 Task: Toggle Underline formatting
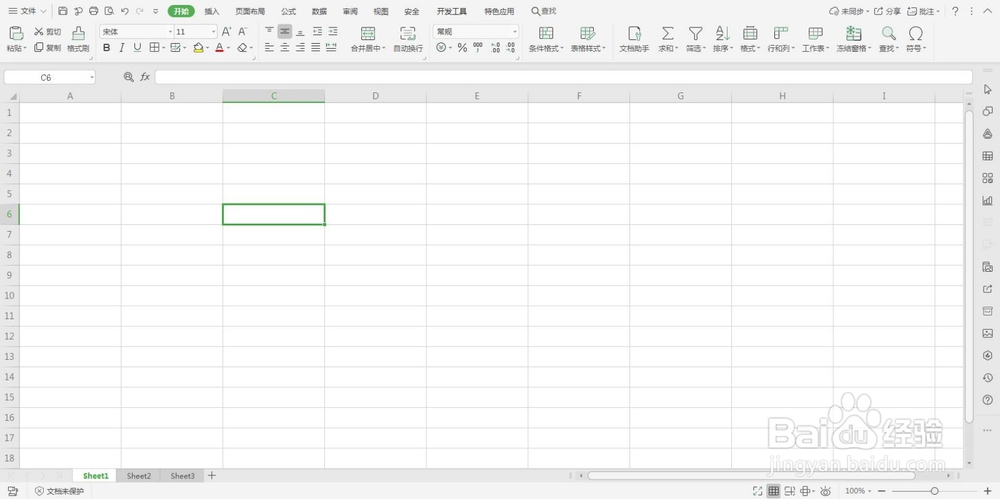point(137,48)
